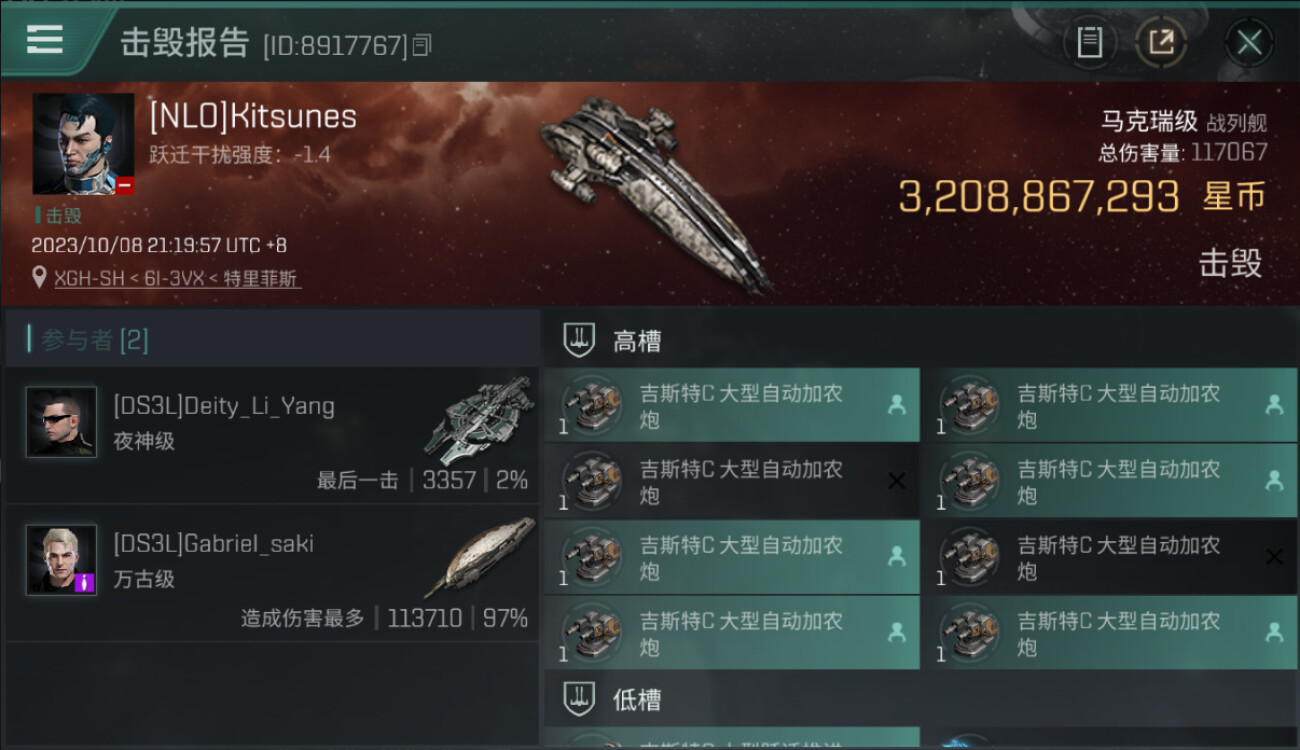Open the clipboard notes icon in header
This screenshot has width=1300, height=750.
pyautogui.click(x=1090, y=42)
